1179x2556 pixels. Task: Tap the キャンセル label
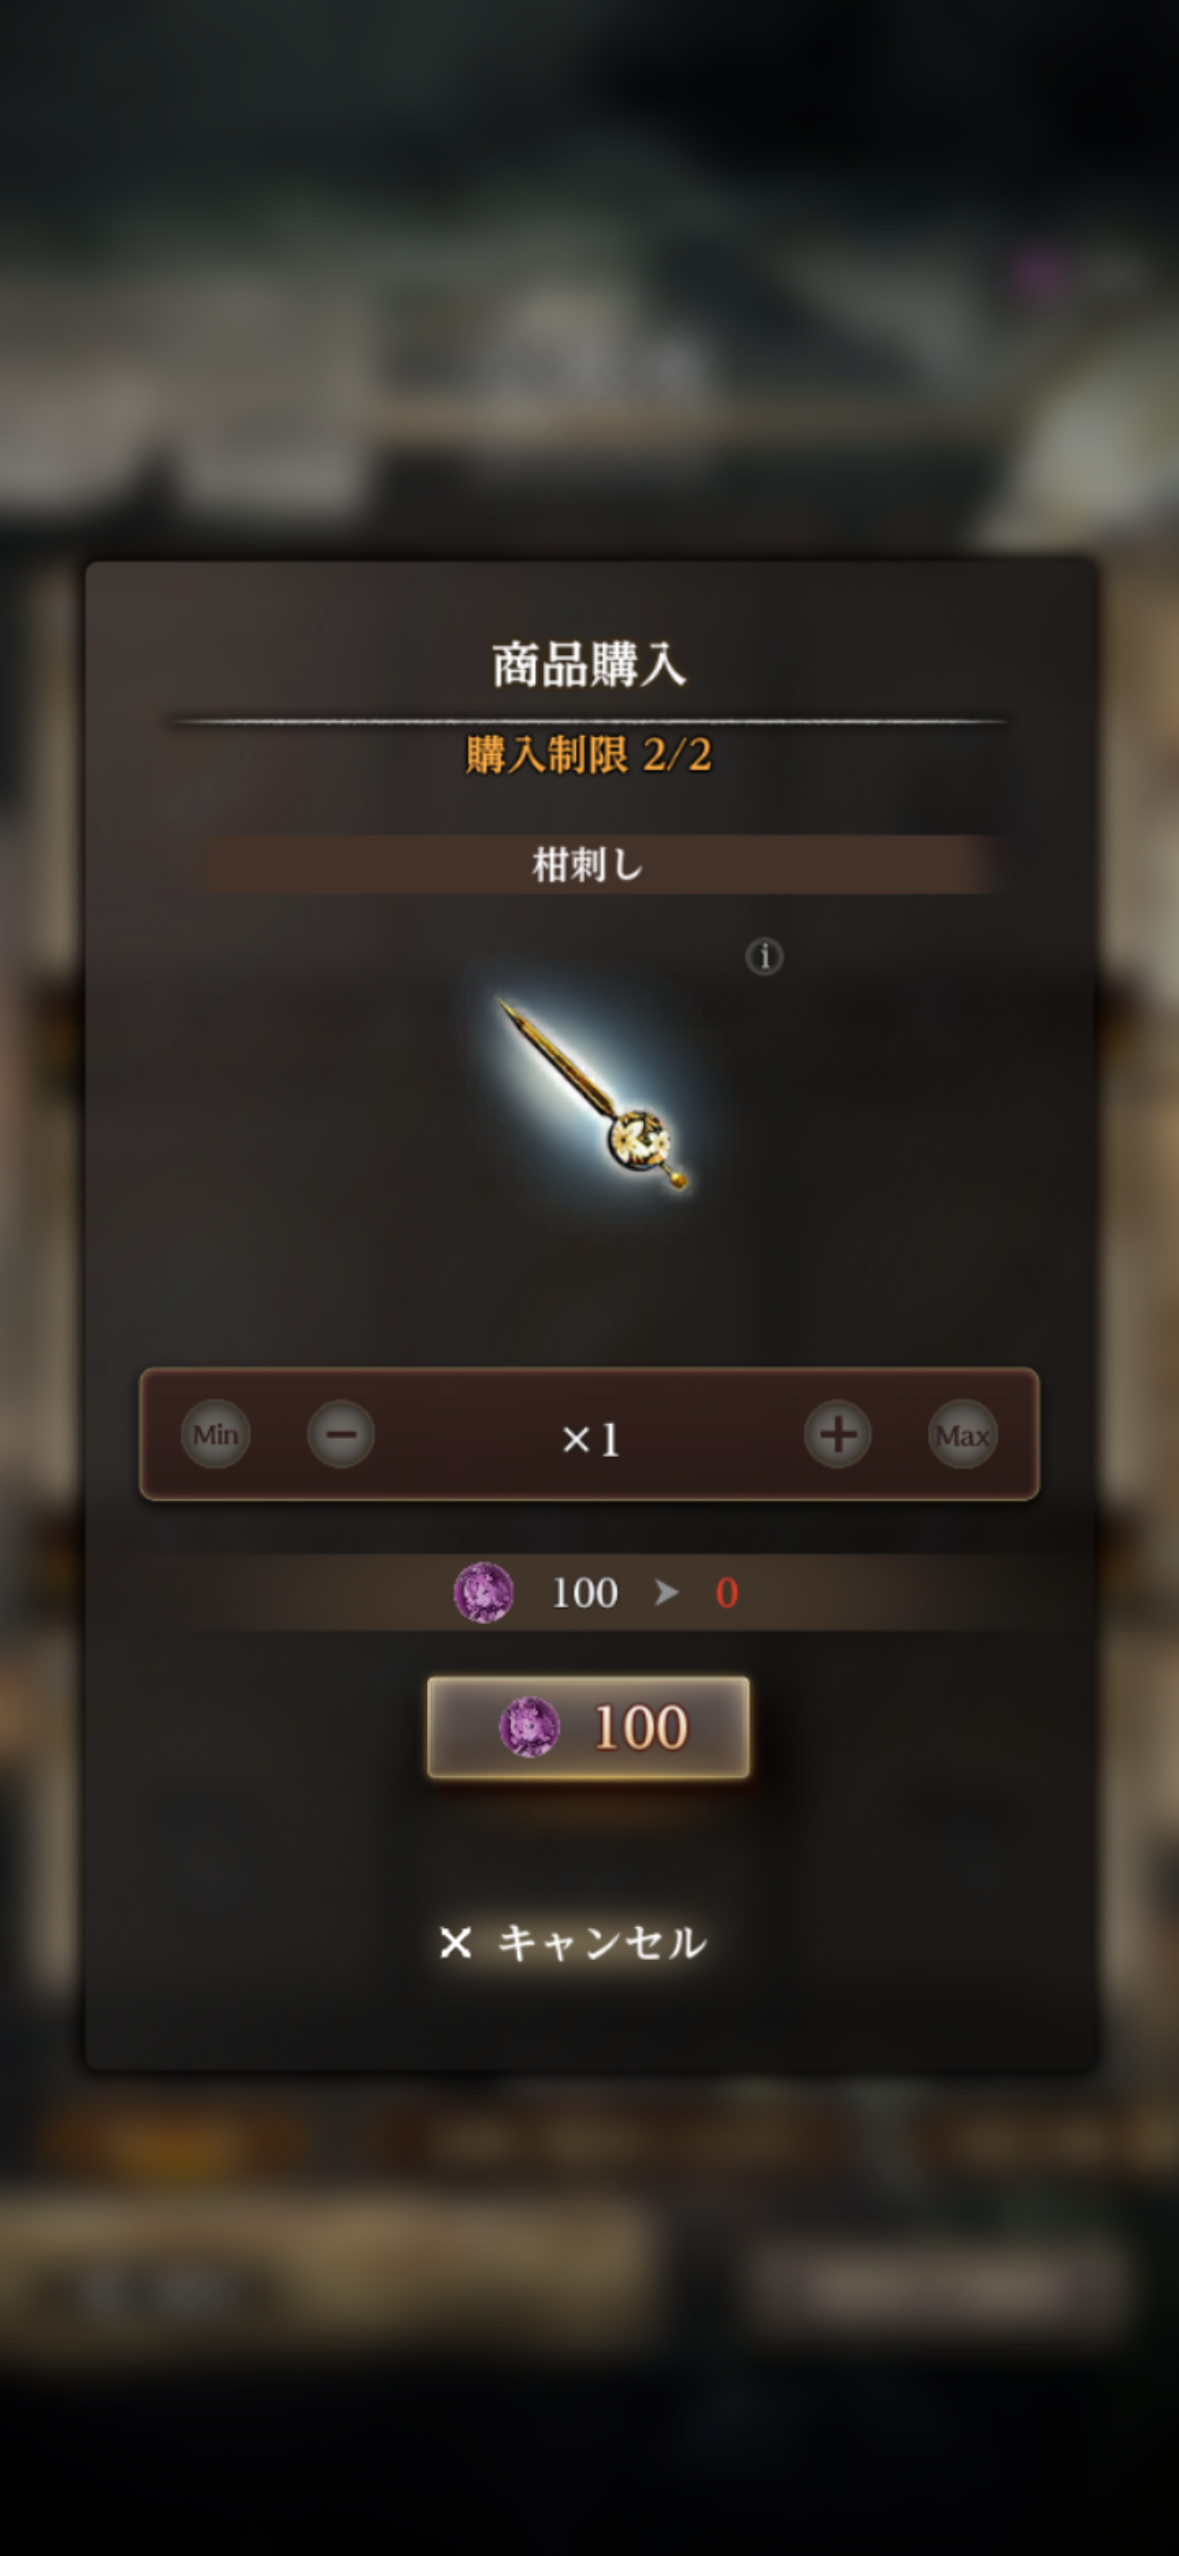[602, 1942]
